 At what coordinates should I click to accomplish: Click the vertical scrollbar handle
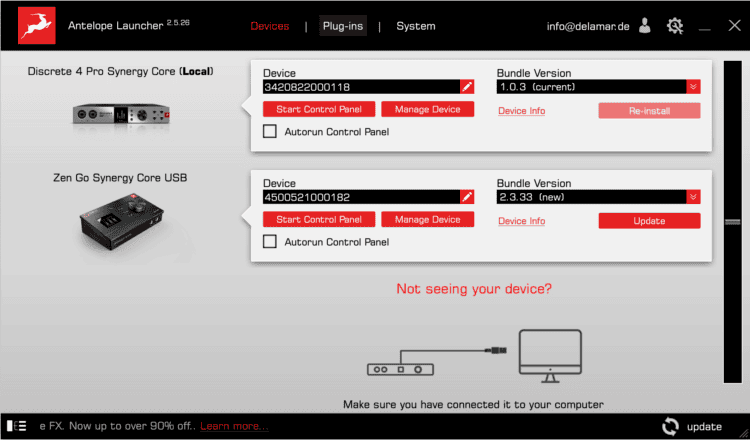[x=732, y=221]
